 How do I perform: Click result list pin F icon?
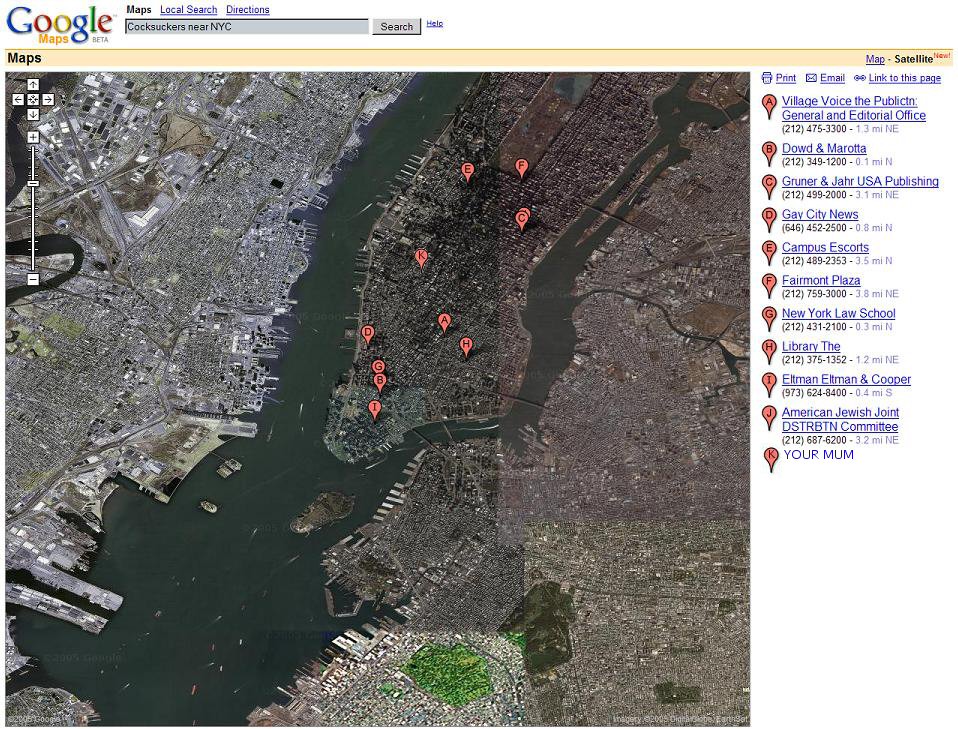pos(770,286)
